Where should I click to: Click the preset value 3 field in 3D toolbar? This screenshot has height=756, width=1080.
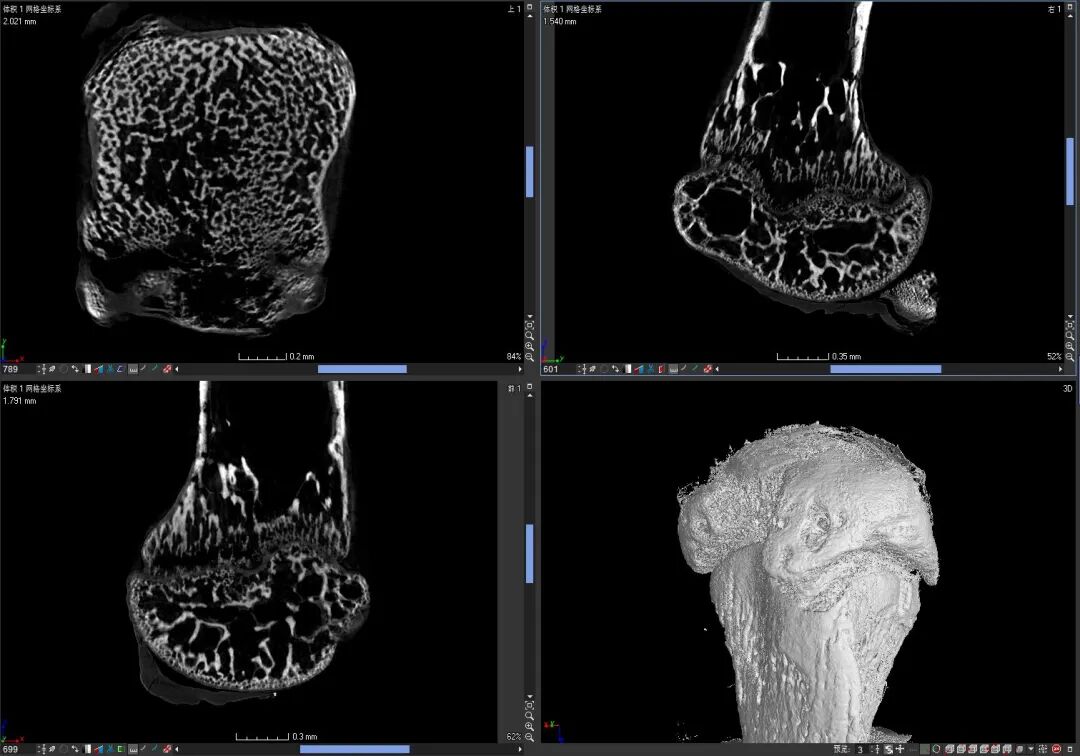tap(861, 749)
